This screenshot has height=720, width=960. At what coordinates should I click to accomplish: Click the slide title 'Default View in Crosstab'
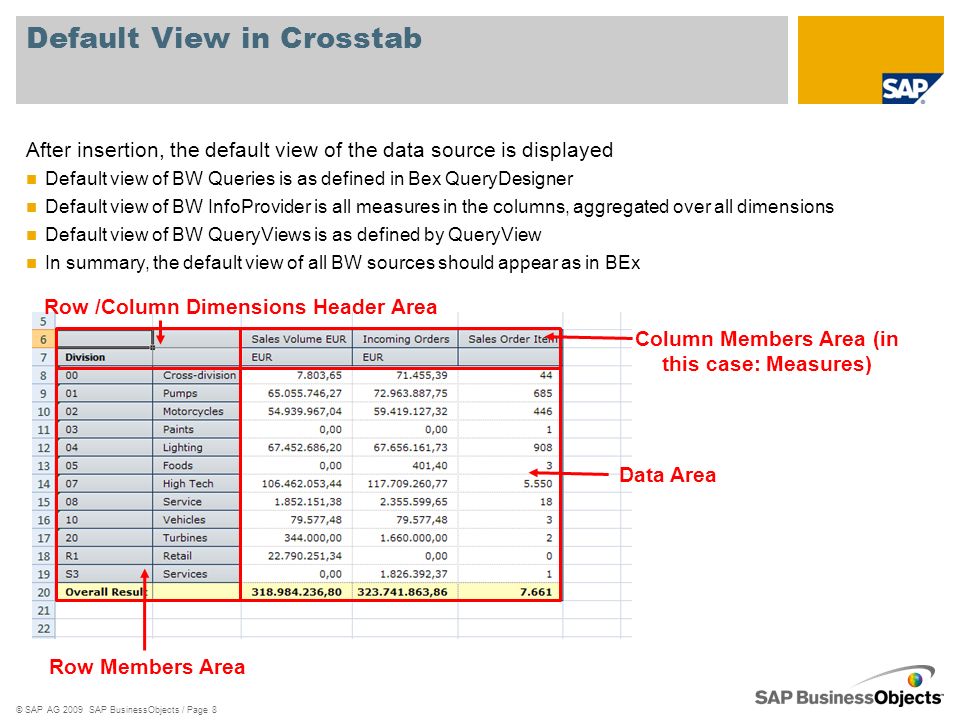click(224, 38)
